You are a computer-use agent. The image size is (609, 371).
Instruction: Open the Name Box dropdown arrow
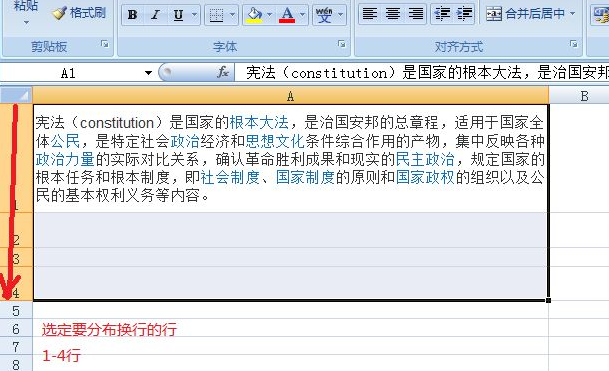(148, 73)
